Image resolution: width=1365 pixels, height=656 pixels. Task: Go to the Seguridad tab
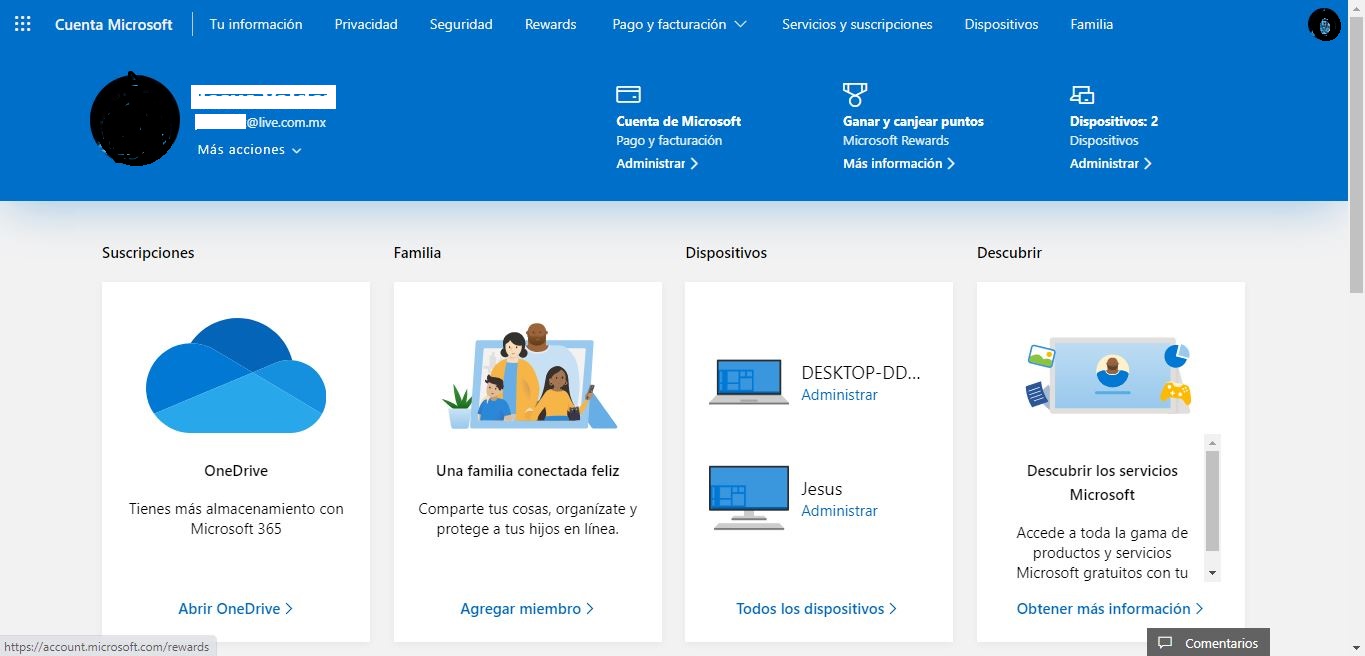(x=461, y=24)
